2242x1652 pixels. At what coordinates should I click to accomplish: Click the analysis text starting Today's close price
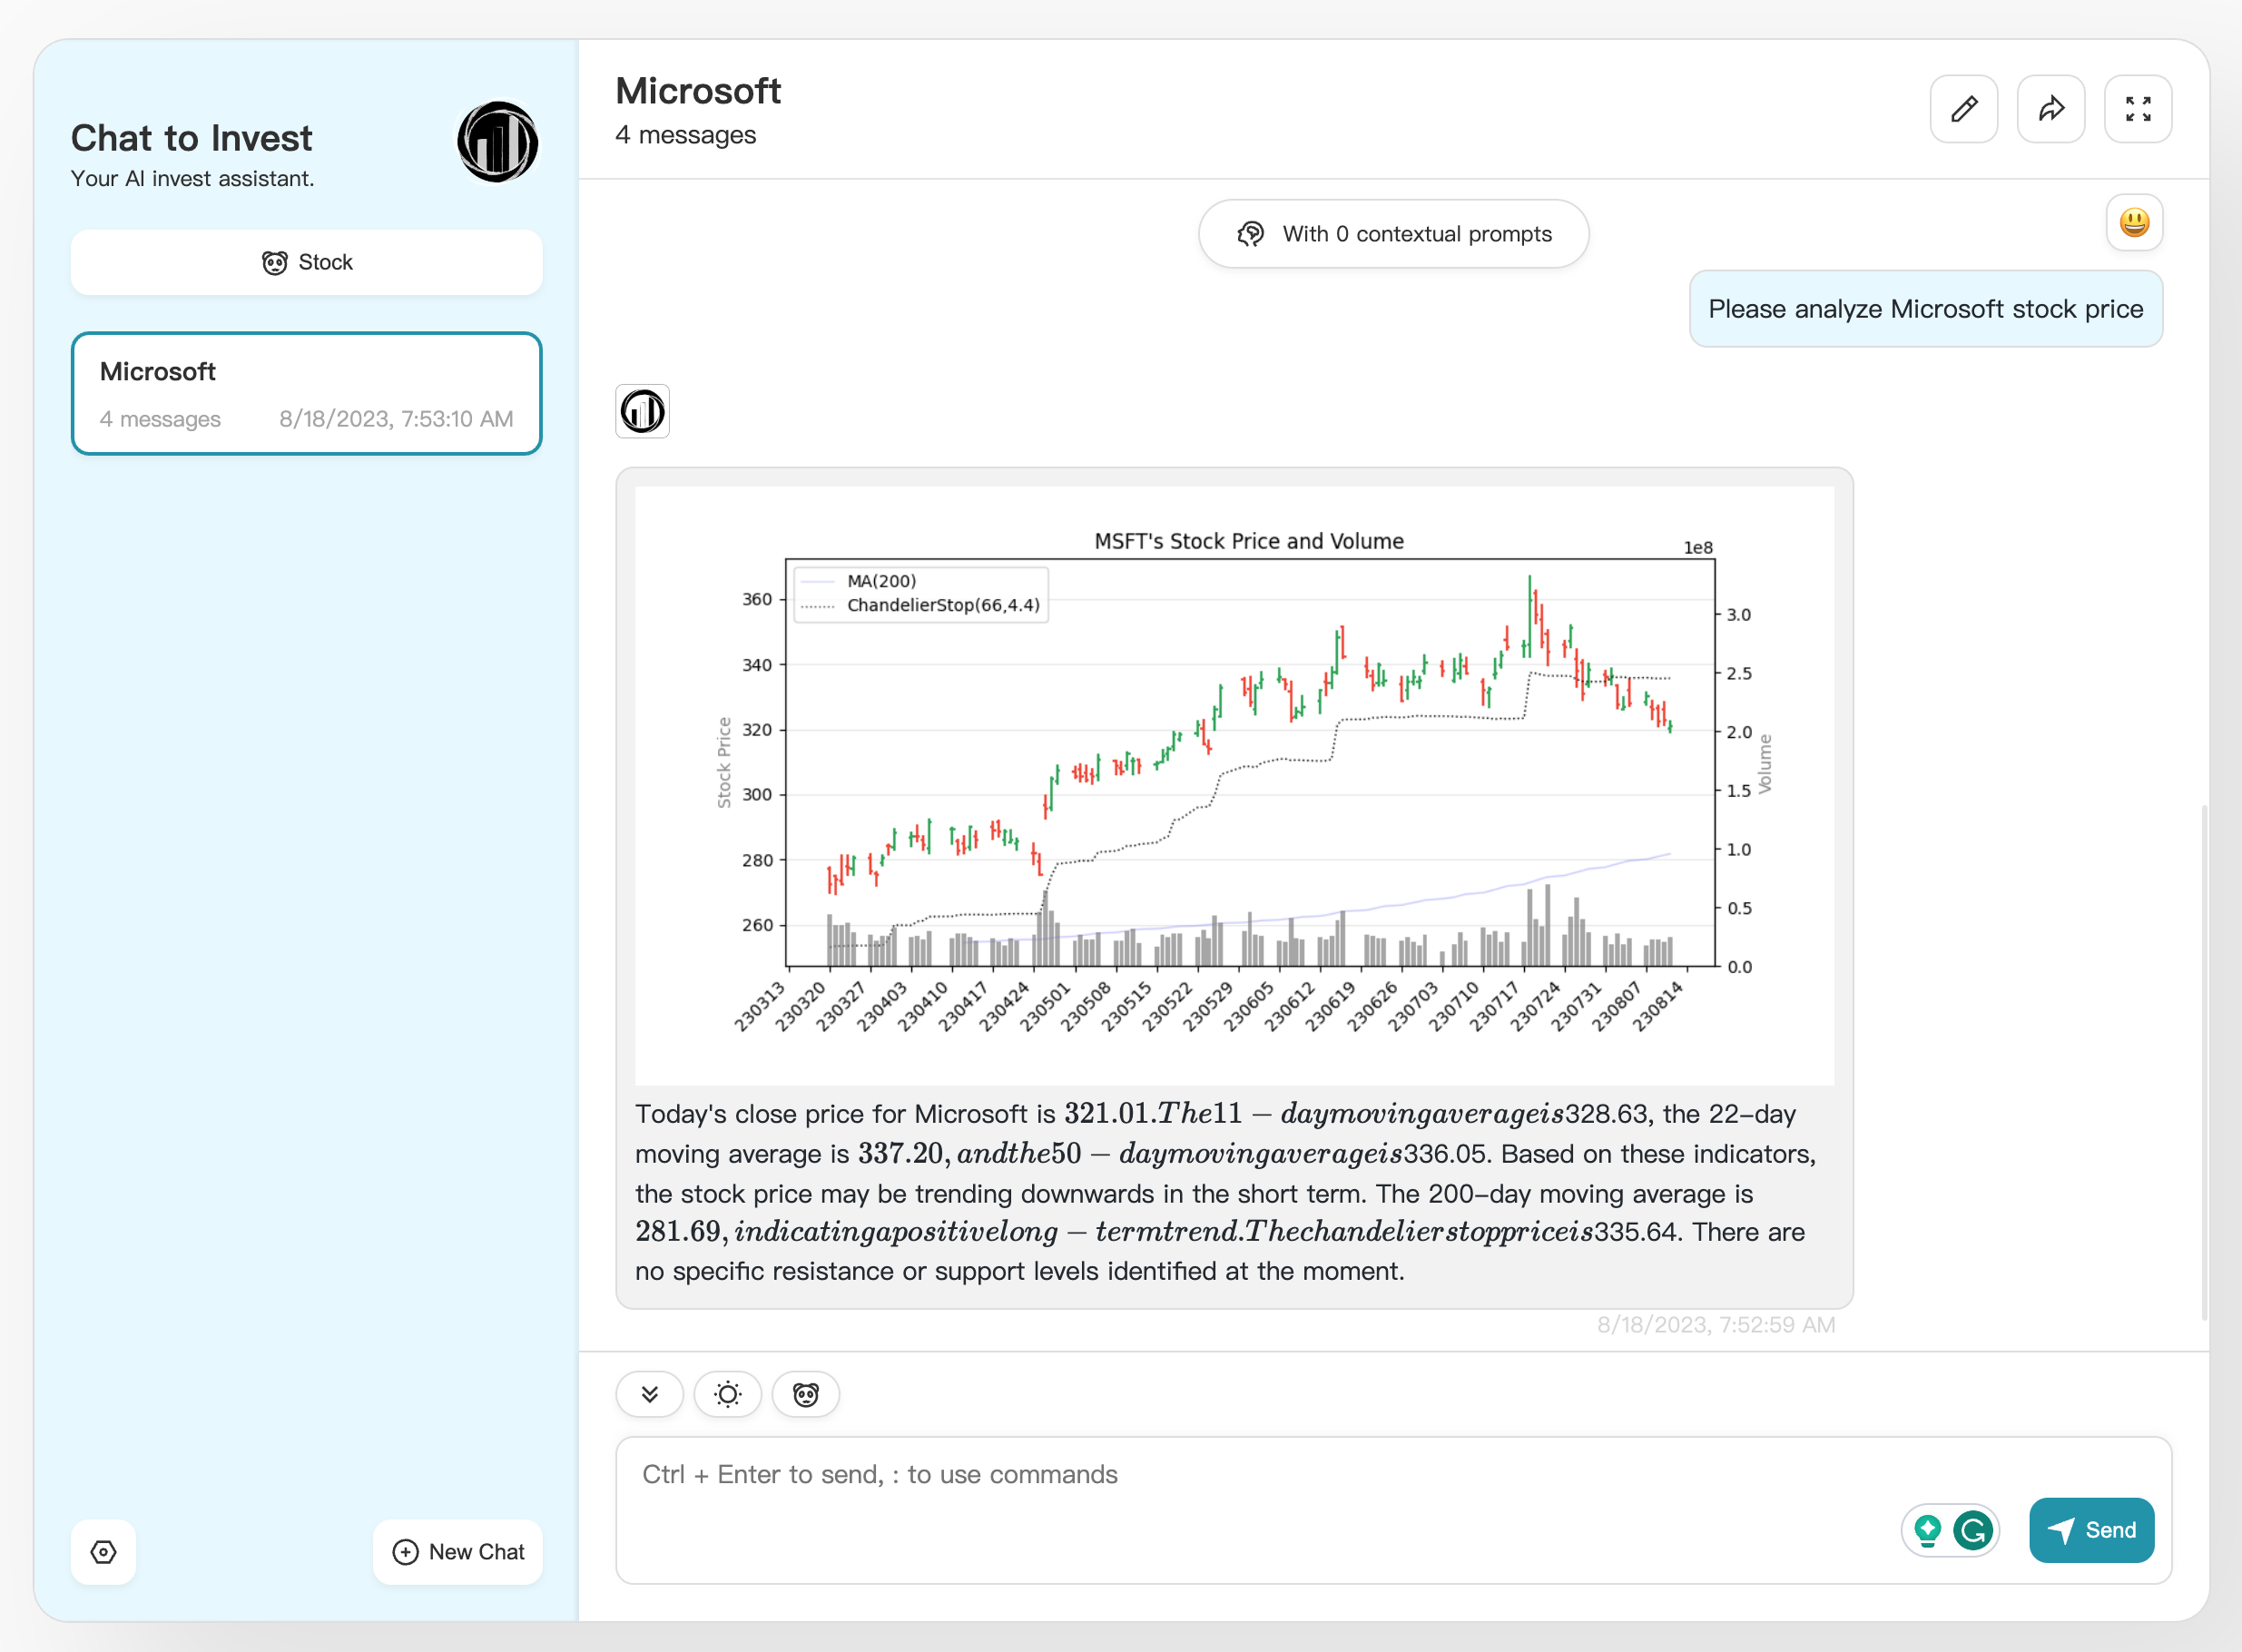point(1226,1192)
